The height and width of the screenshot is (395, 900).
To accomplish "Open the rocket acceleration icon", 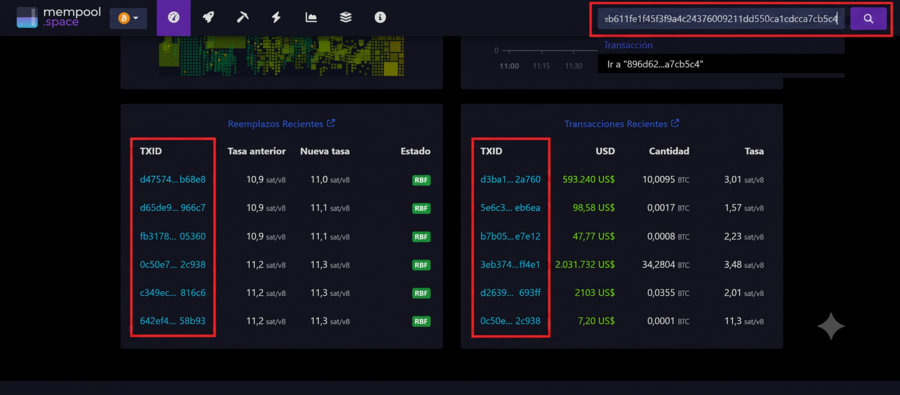I will [x=208, y=18].
